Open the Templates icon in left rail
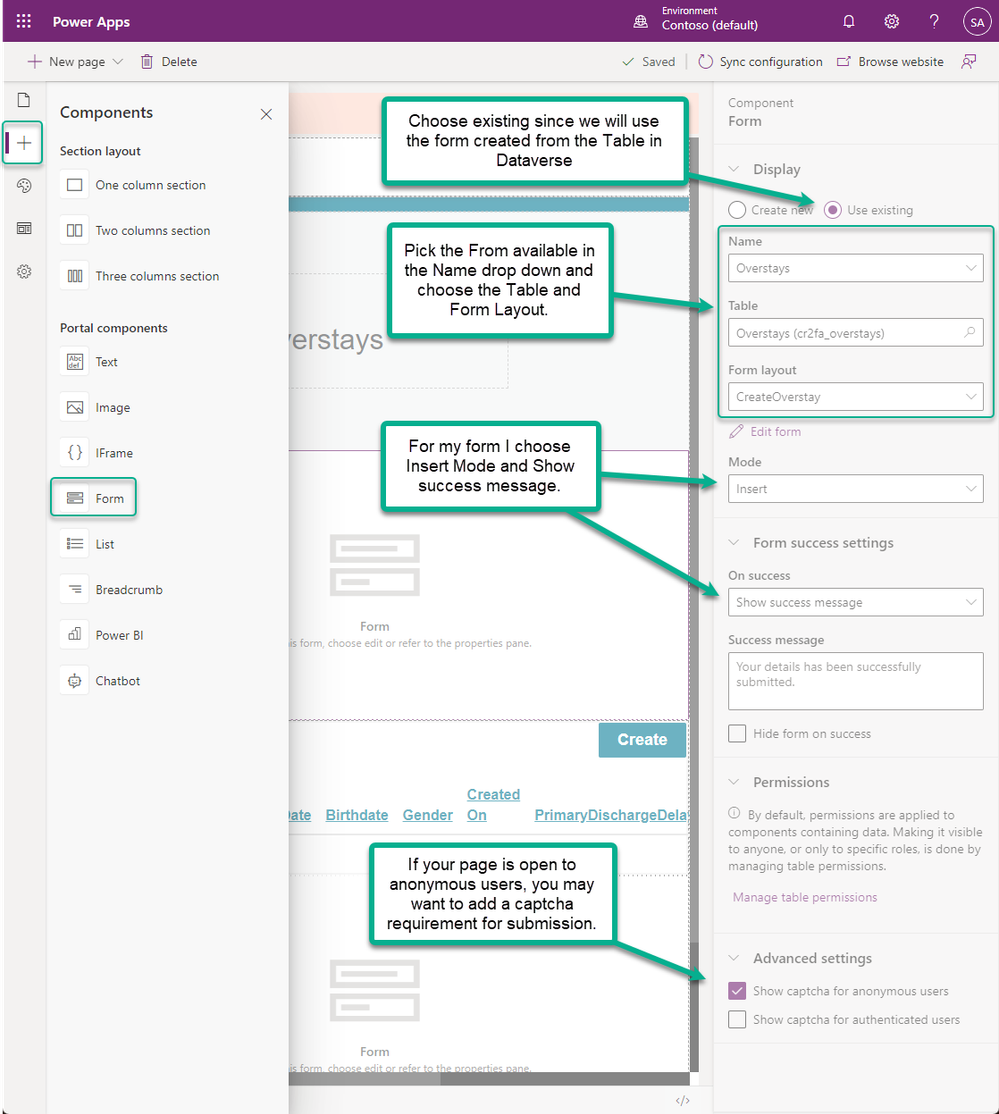This screenshot has width=999, height=1114. click(x=23, y=228)
